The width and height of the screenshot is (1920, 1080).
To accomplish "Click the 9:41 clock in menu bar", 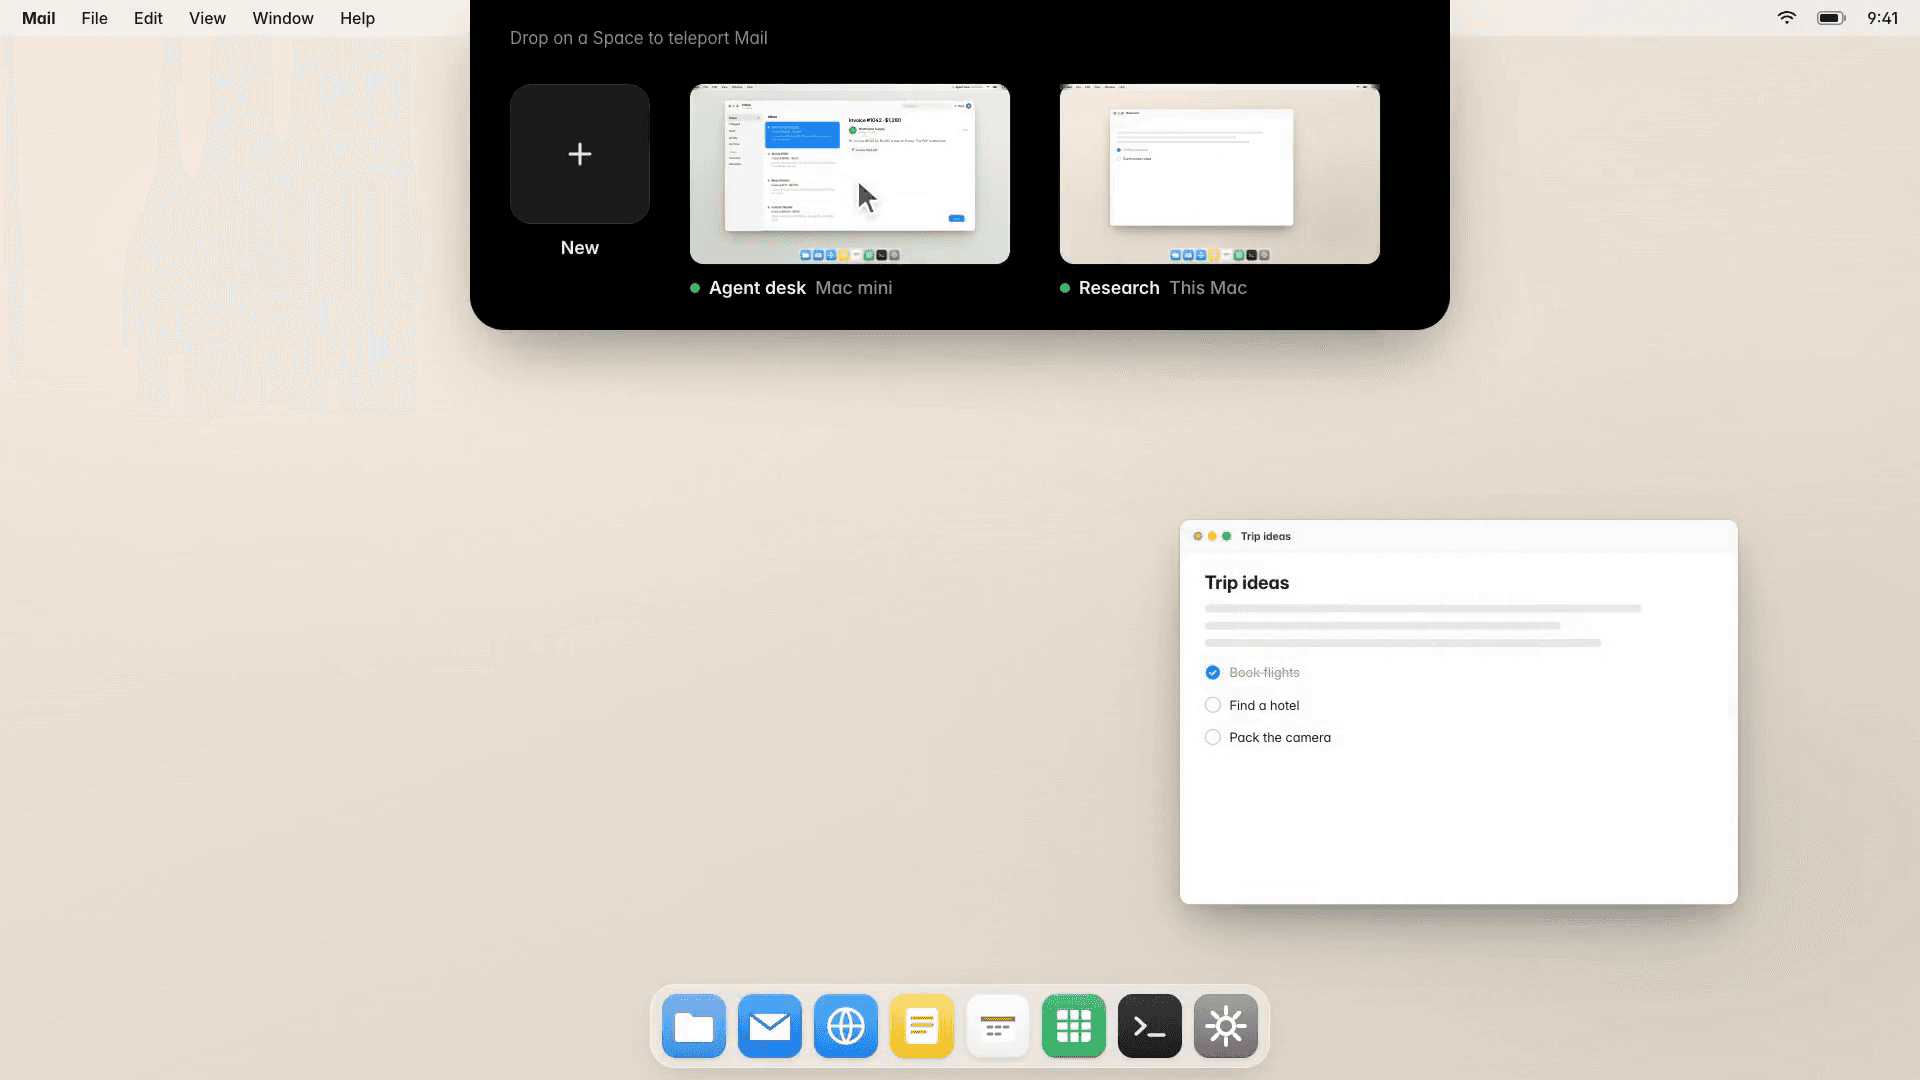I will click(1882, 18).
